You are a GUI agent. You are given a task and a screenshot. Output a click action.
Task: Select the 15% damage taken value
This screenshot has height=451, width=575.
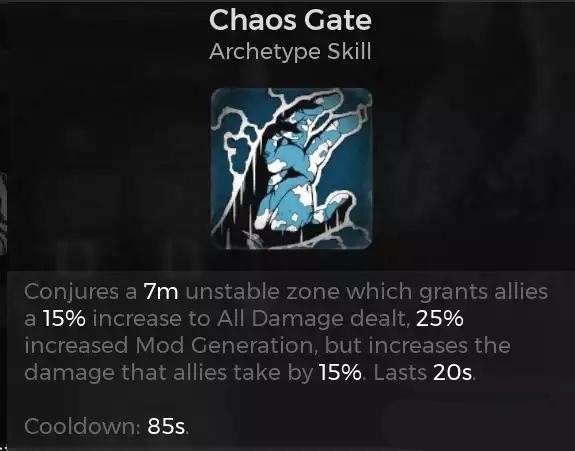340,373
